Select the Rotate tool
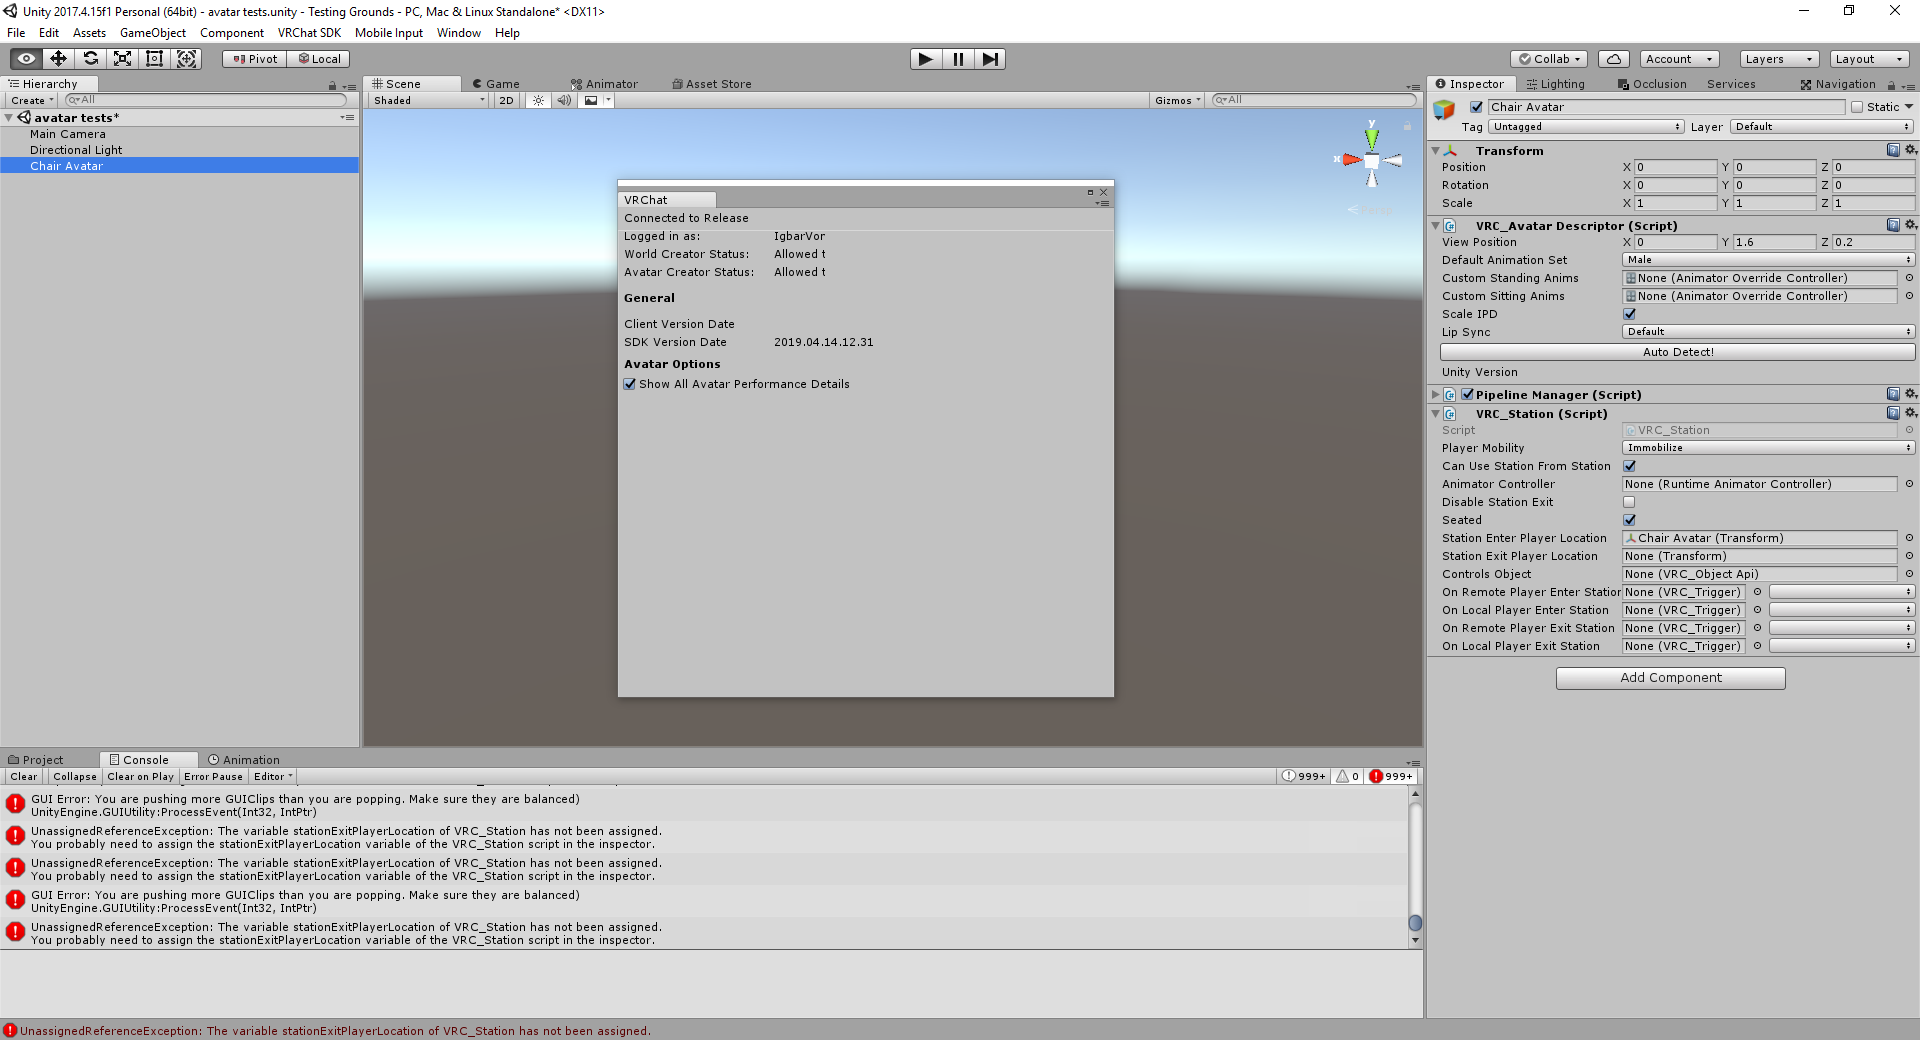Screen dimensions: 1920x1040 (x=90, y=59)
